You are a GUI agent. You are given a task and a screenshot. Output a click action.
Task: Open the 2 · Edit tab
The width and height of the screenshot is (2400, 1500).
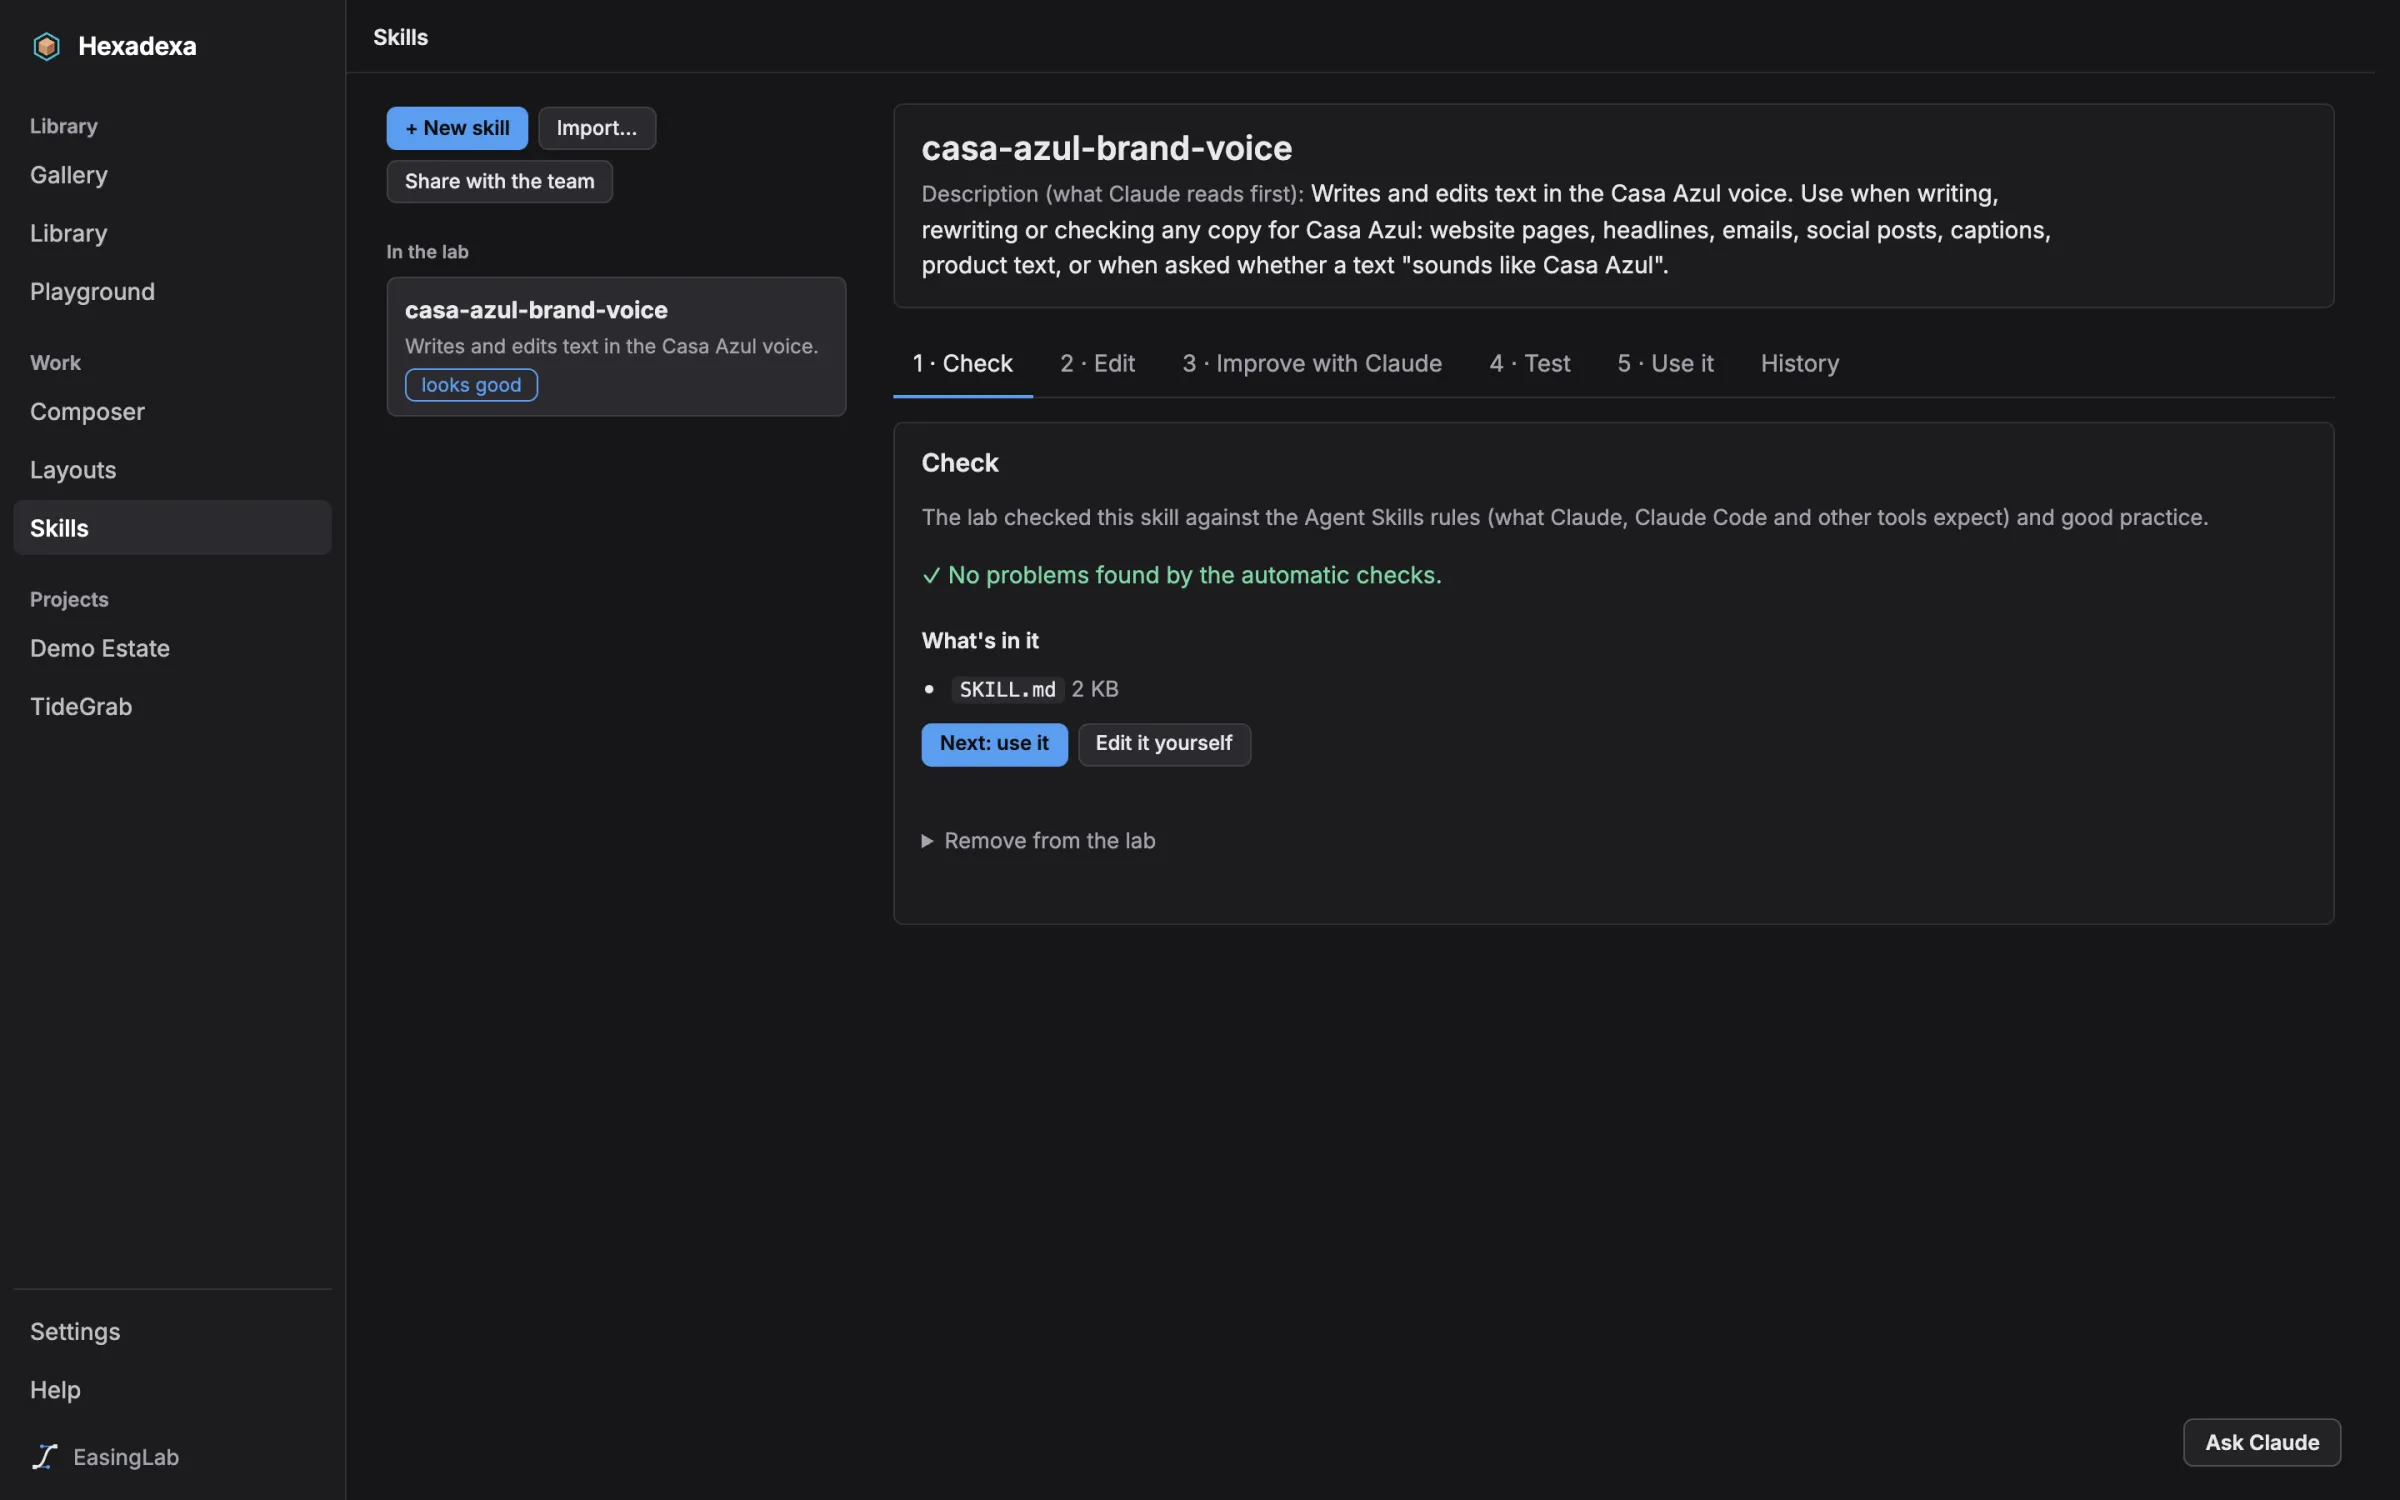(x=1097, y=363)
